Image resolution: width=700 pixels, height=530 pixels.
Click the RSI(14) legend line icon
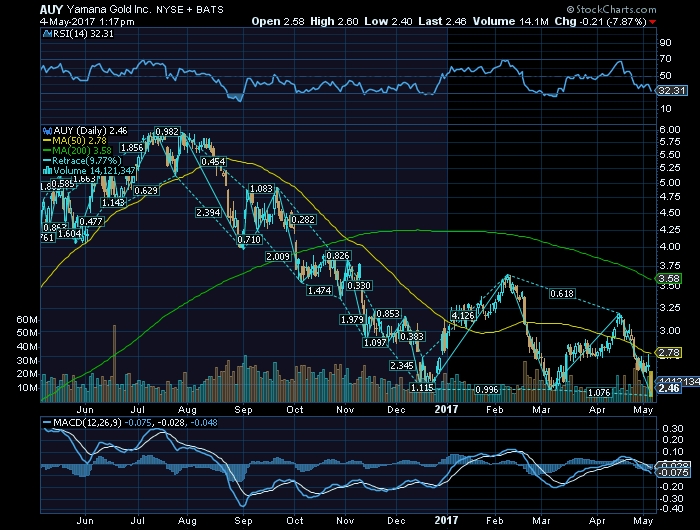pyautogui.click(x=47, y=34)
